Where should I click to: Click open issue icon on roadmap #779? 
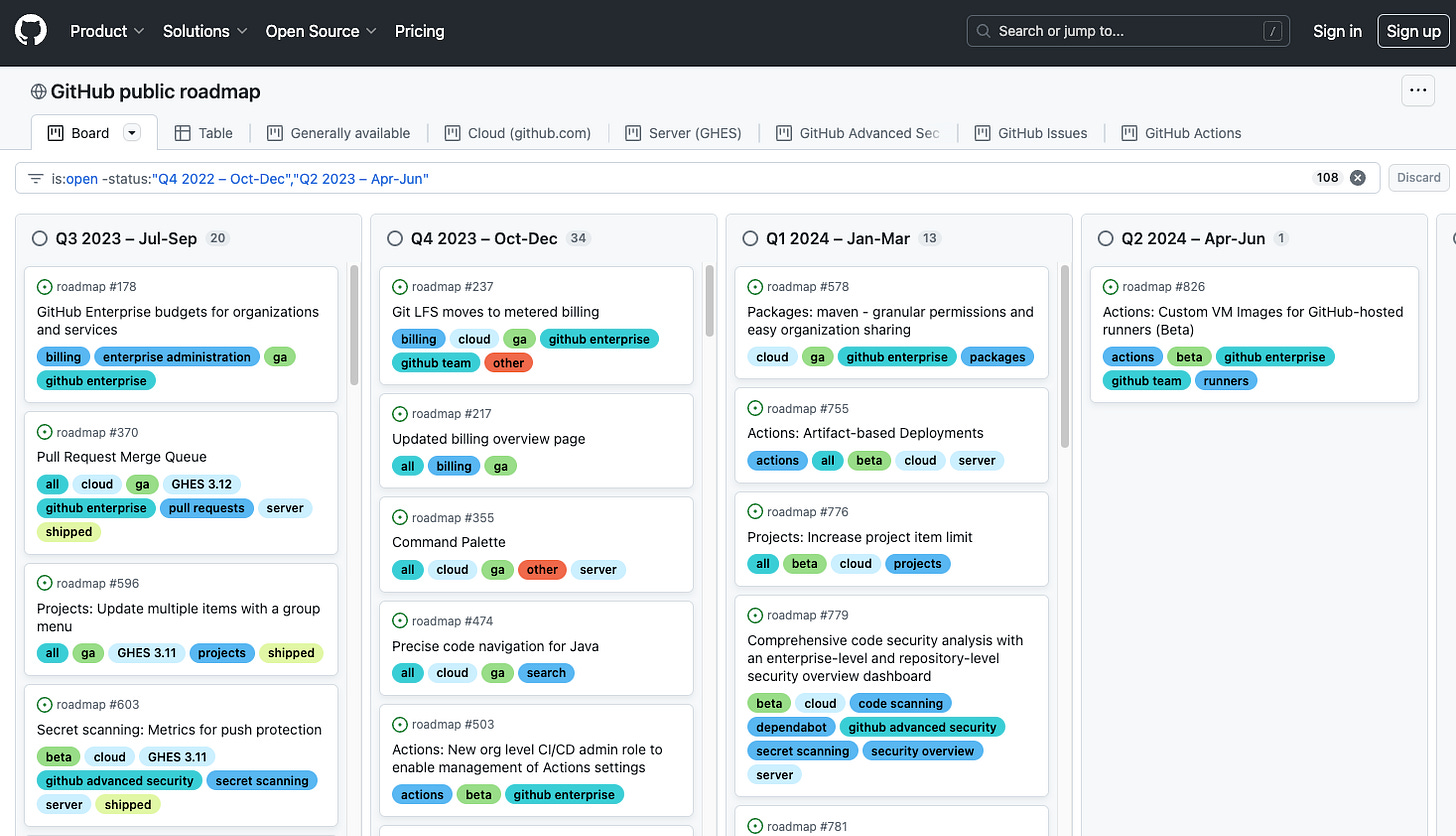(x=755, y=615)
